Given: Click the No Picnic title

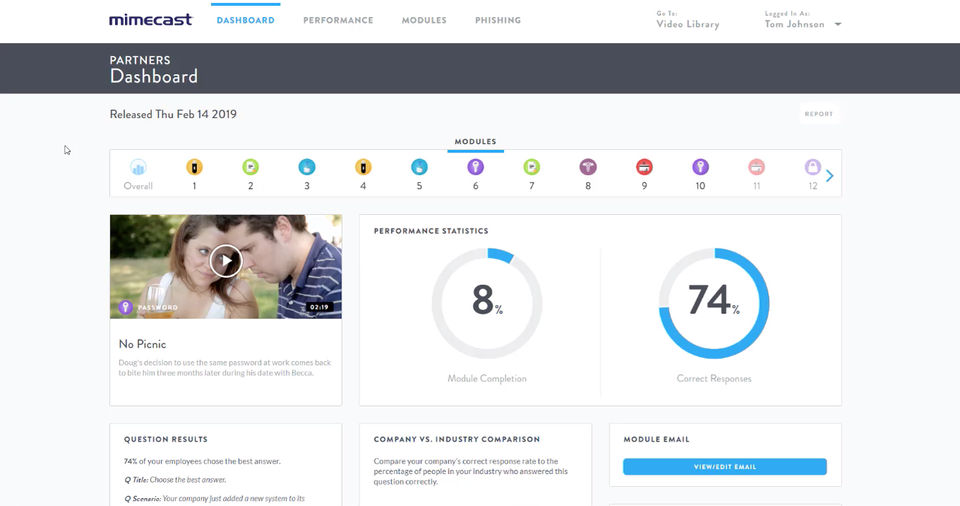Looking at the screenshot, I should coord(143,344).
